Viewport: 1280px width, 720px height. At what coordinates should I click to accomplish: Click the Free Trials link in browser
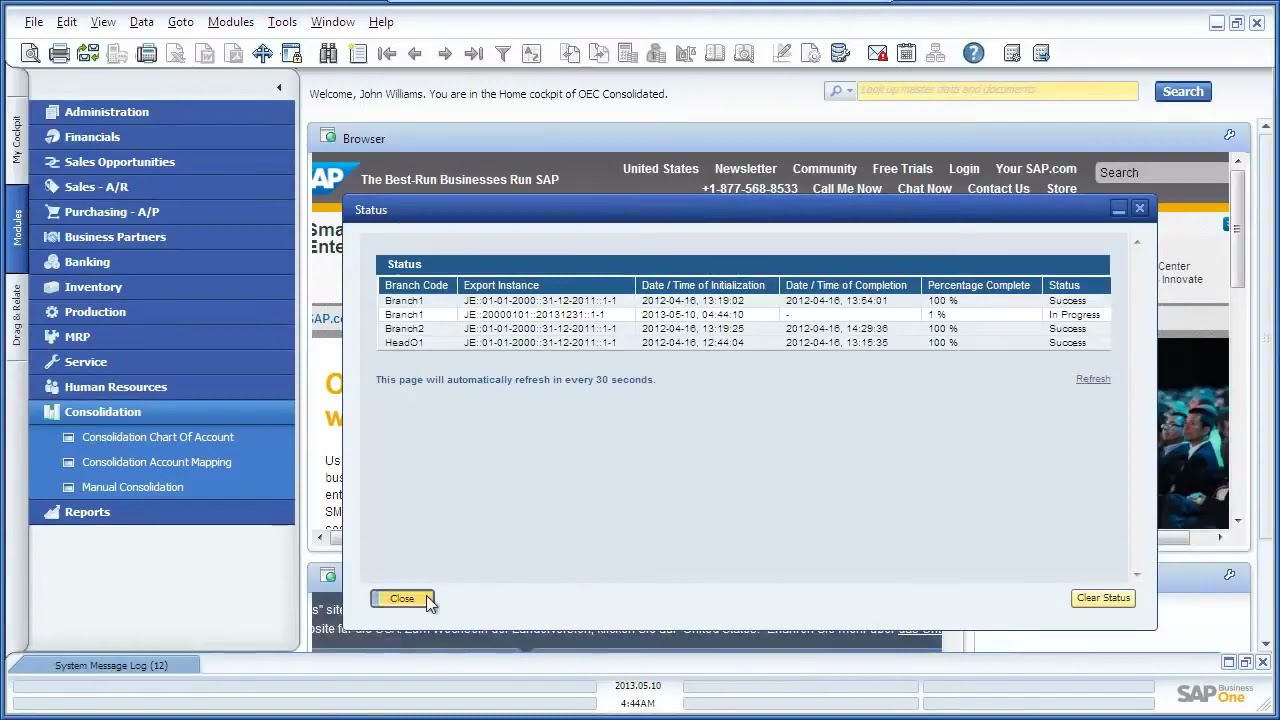pos(902,169)
